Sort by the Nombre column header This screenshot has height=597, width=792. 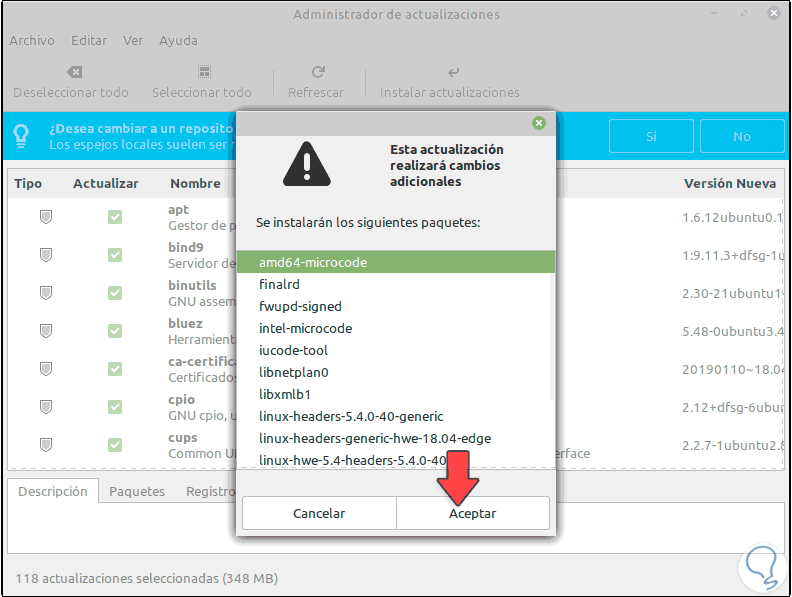[195, 183]
